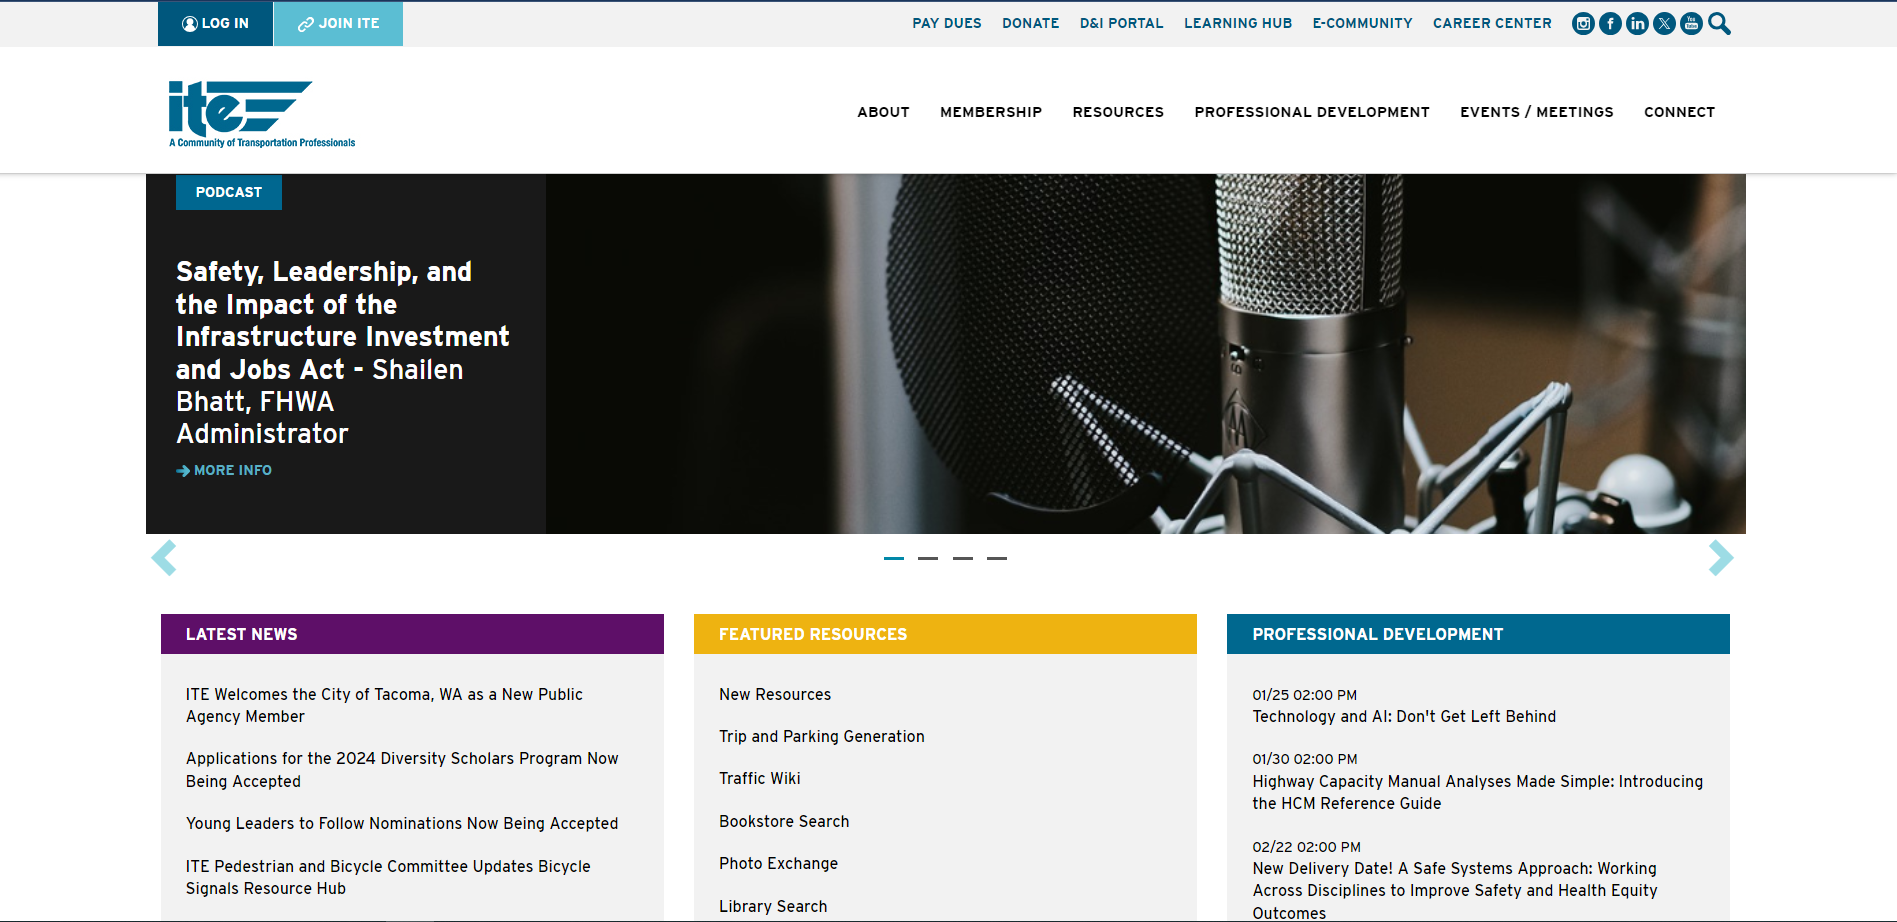Open the Library Search link
Screen dimensions: 1897x922
pos(773,906)
